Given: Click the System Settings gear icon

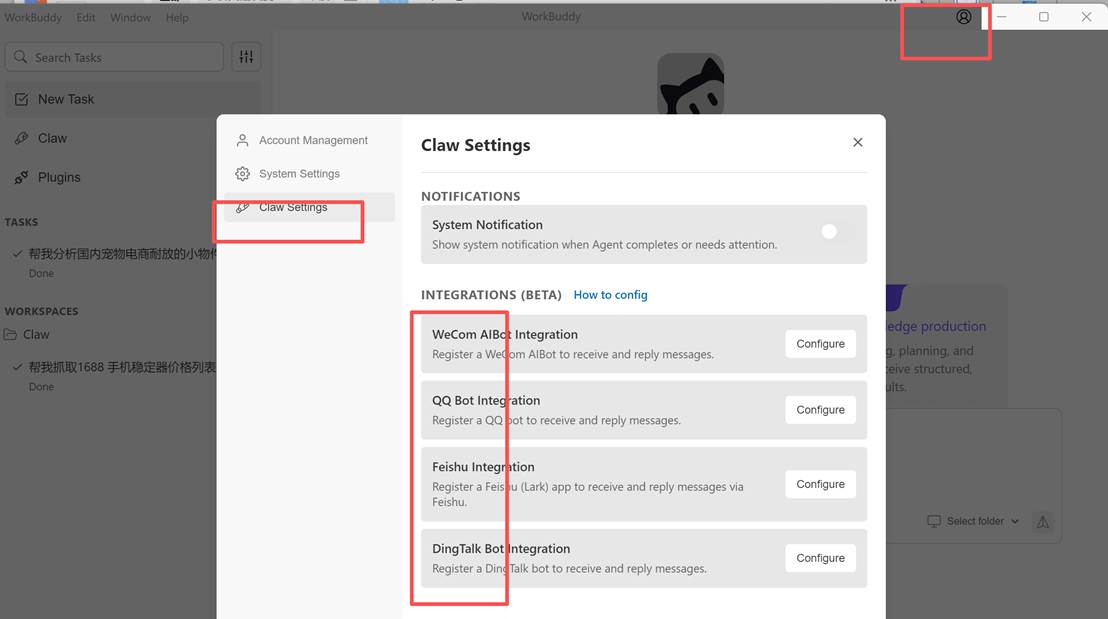Looking at the screenshot, I should (242, 174).
